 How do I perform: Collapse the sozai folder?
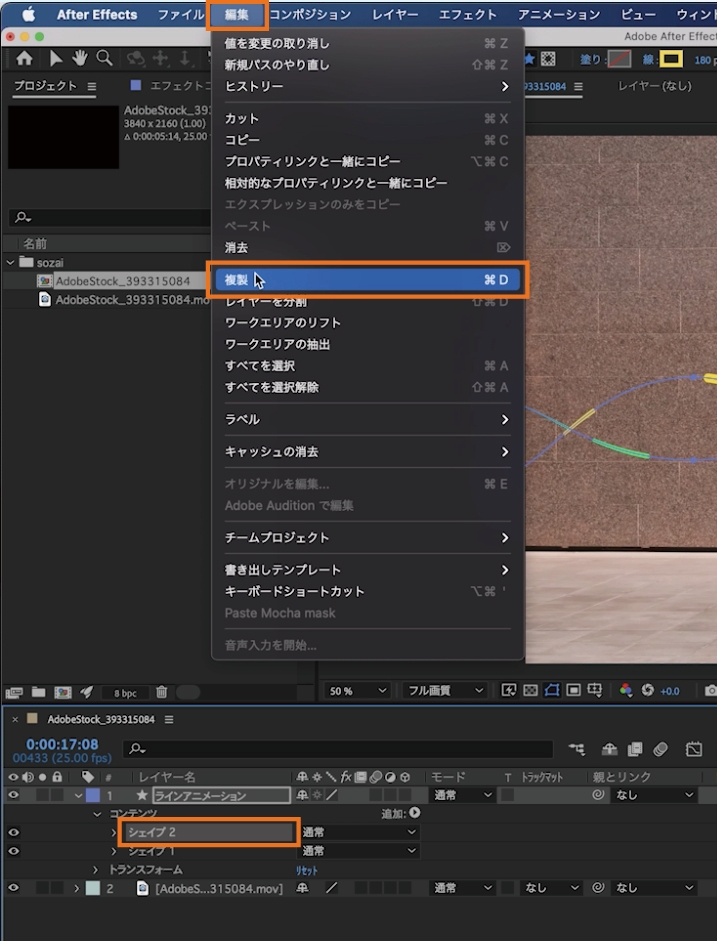pyautogui.click(x=10, y=262)
